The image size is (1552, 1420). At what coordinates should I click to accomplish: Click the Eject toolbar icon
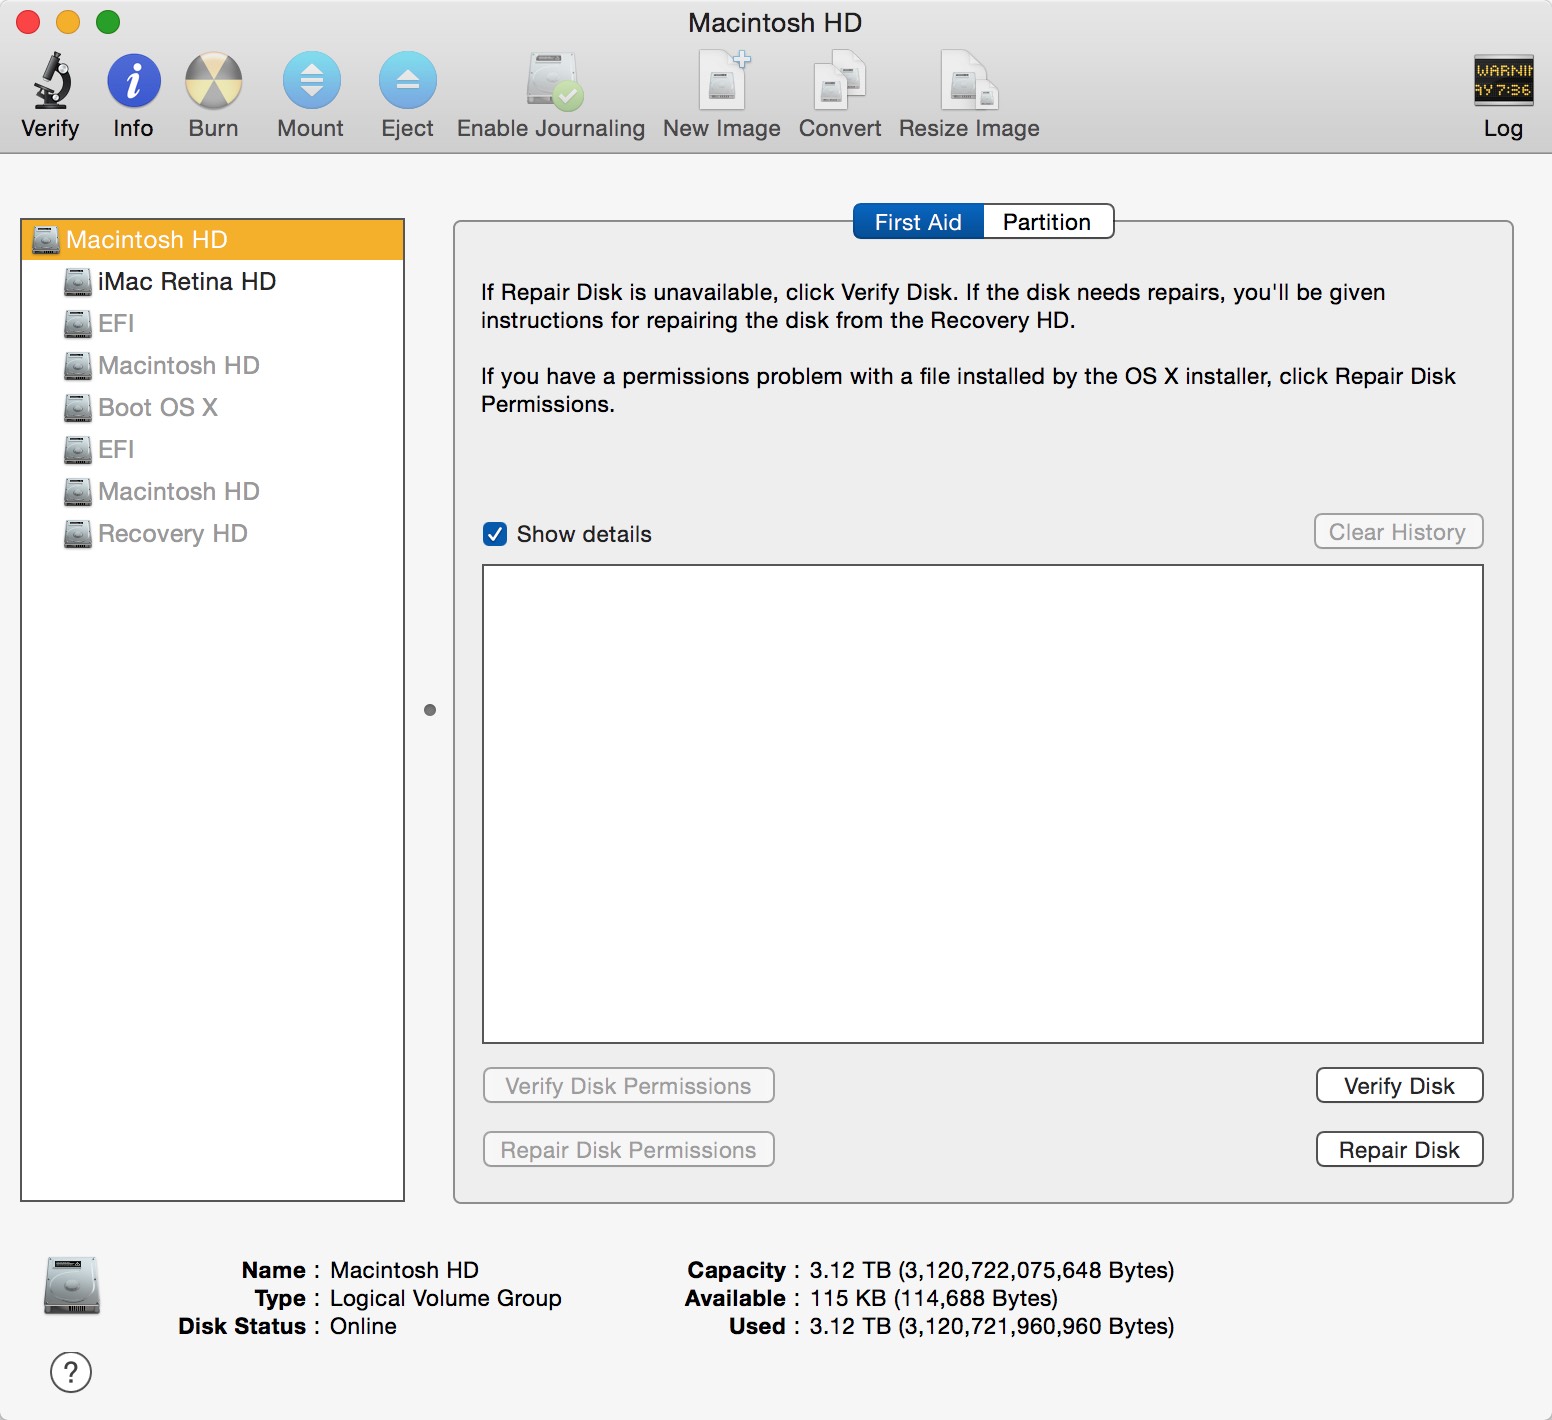tap(407, 82)
